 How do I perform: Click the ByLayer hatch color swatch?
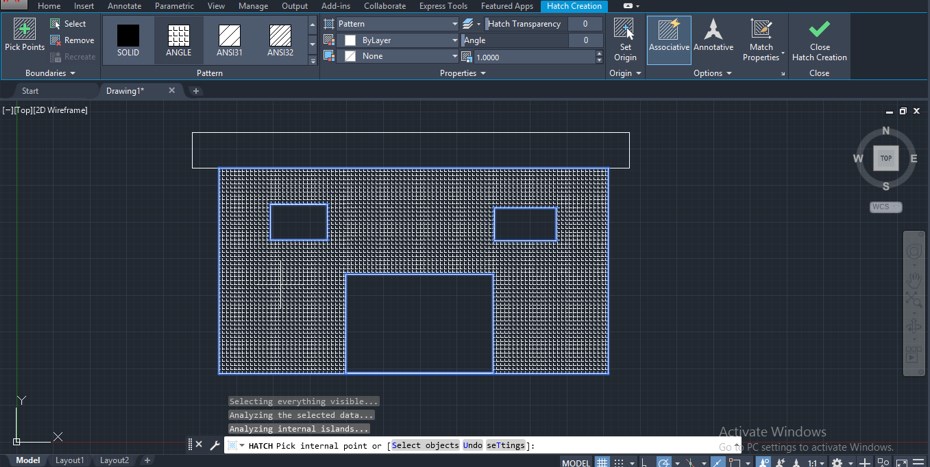(x=351, y=40)
